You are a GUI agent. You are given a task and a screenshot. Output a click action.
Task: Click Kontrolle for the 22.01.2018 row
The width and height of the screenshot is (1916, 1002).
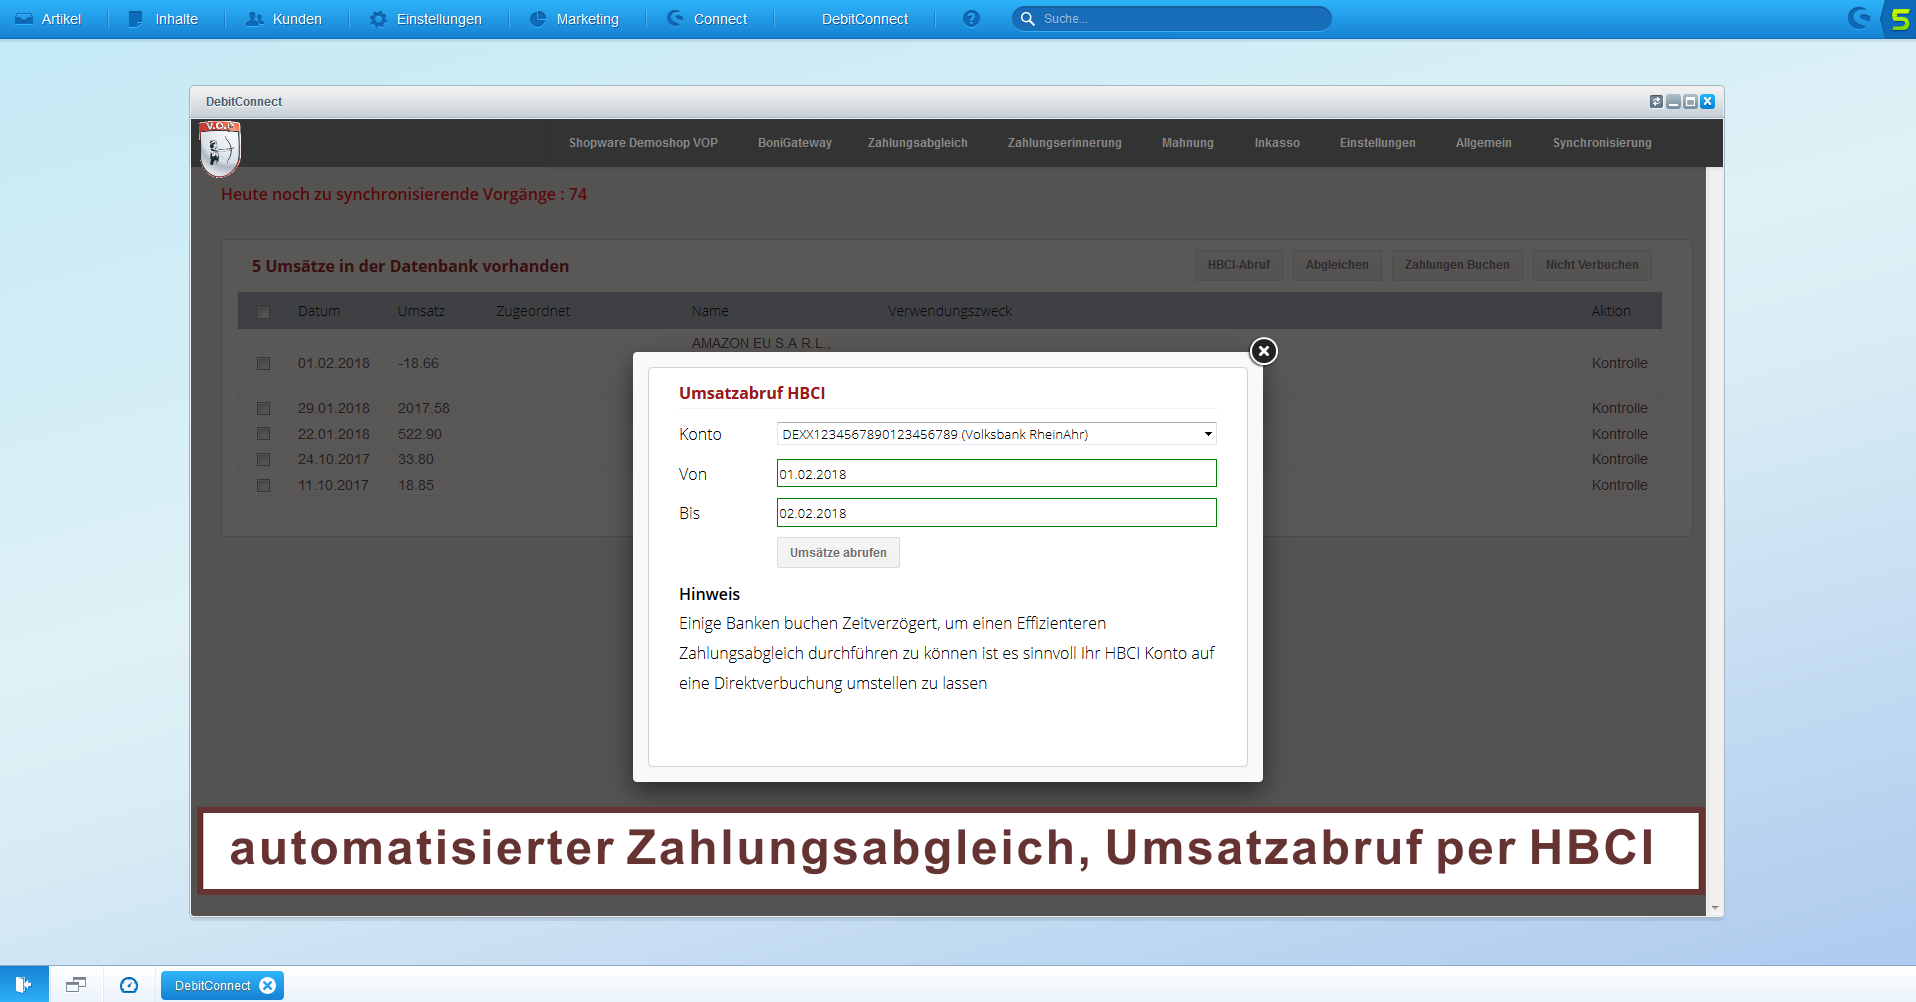pos(1619,434)
